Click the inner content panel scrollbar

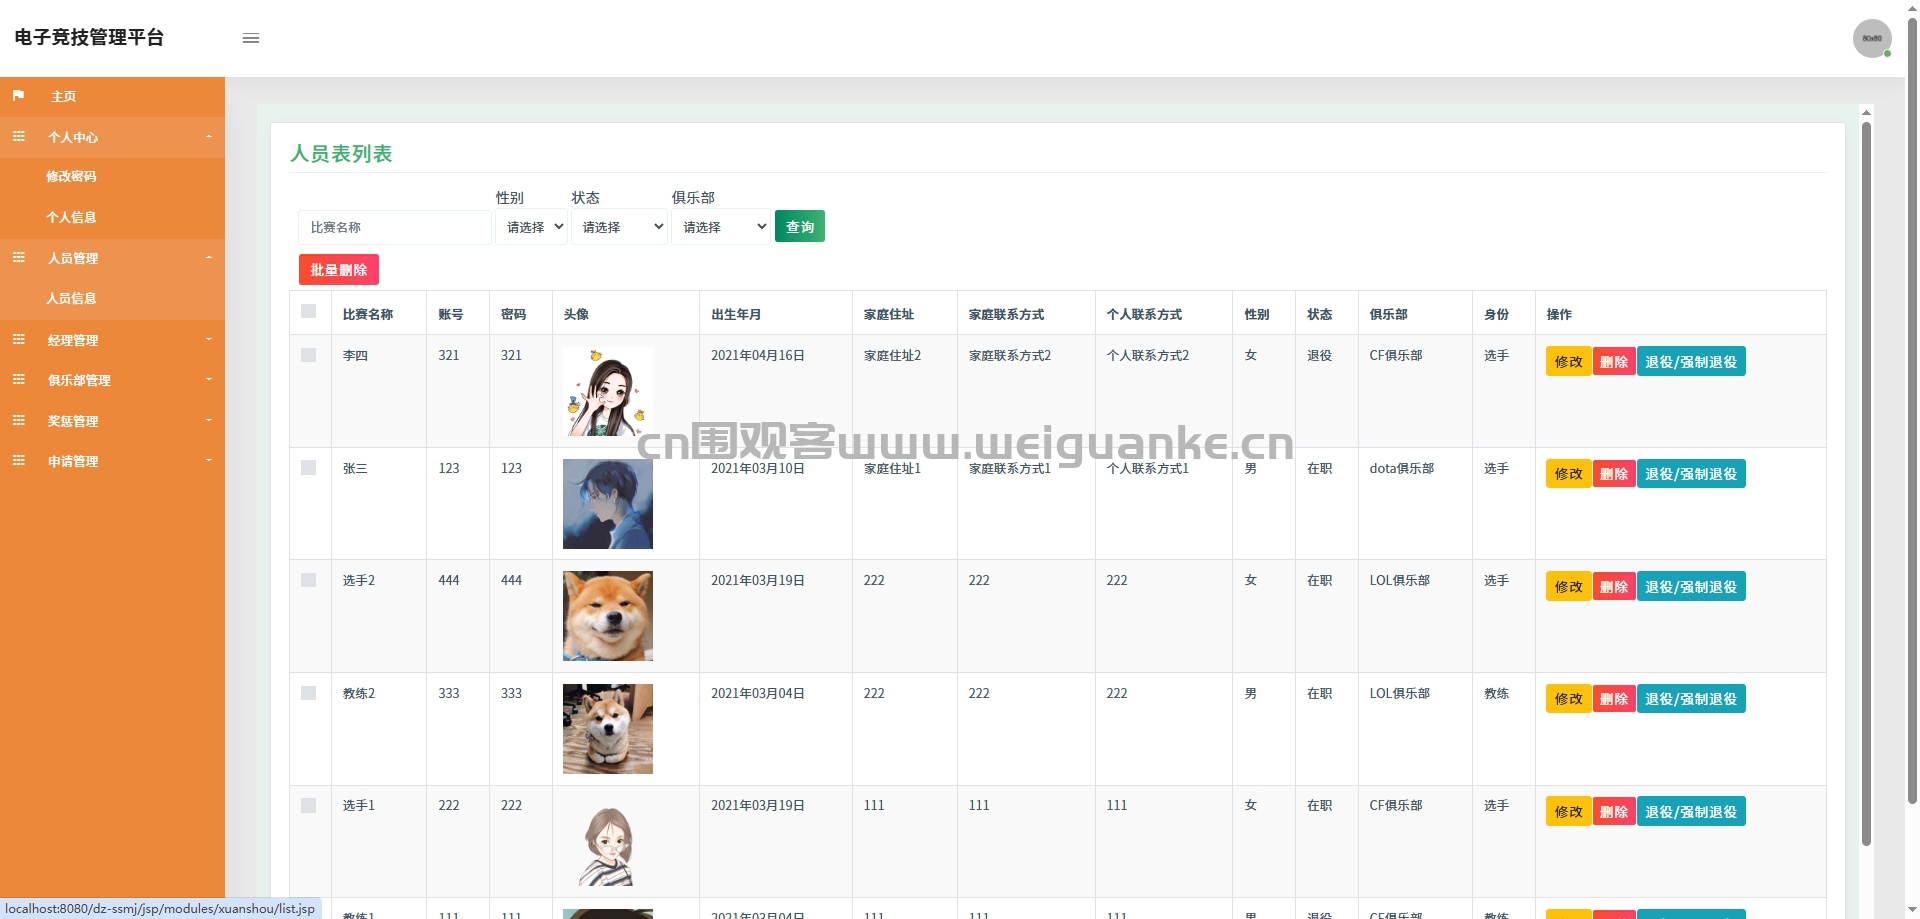click(x=1866, y=484)
